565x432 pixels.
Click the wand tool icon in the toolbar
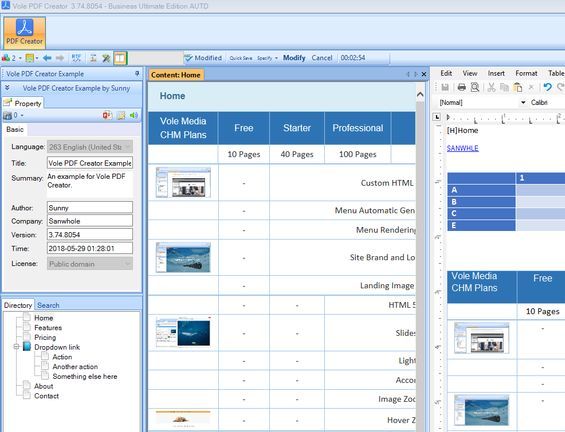point(106,58)
